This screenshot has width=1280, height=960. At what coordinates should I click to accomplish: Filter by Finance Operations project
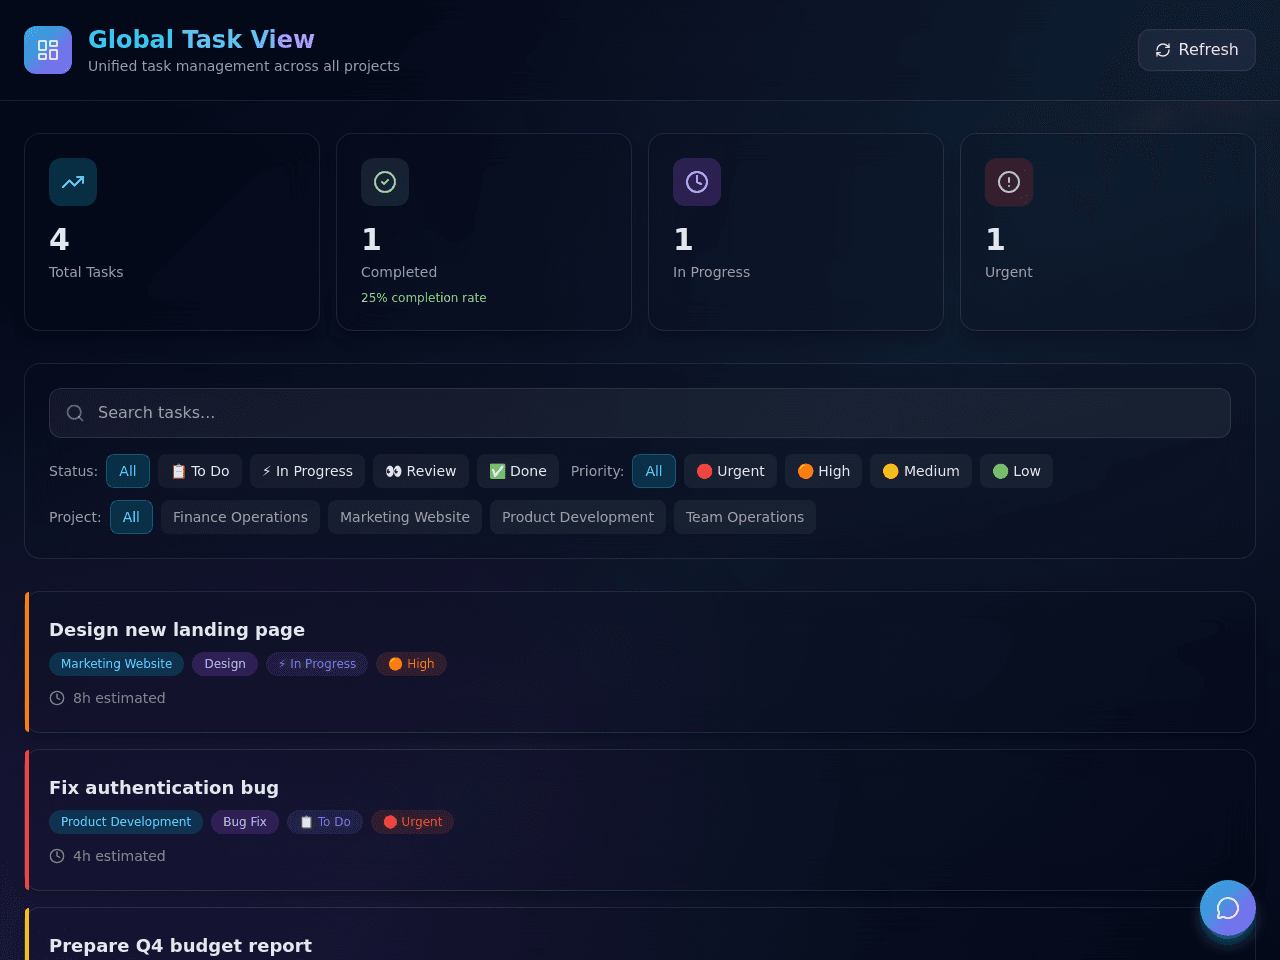point(240,517)
